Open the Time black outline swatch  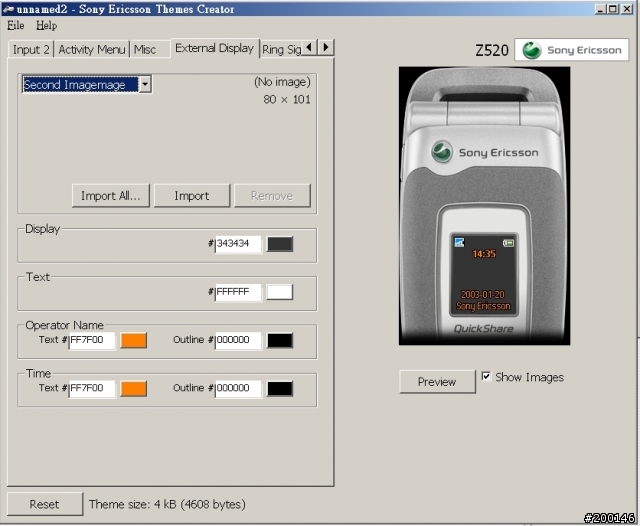click(280, 388)
